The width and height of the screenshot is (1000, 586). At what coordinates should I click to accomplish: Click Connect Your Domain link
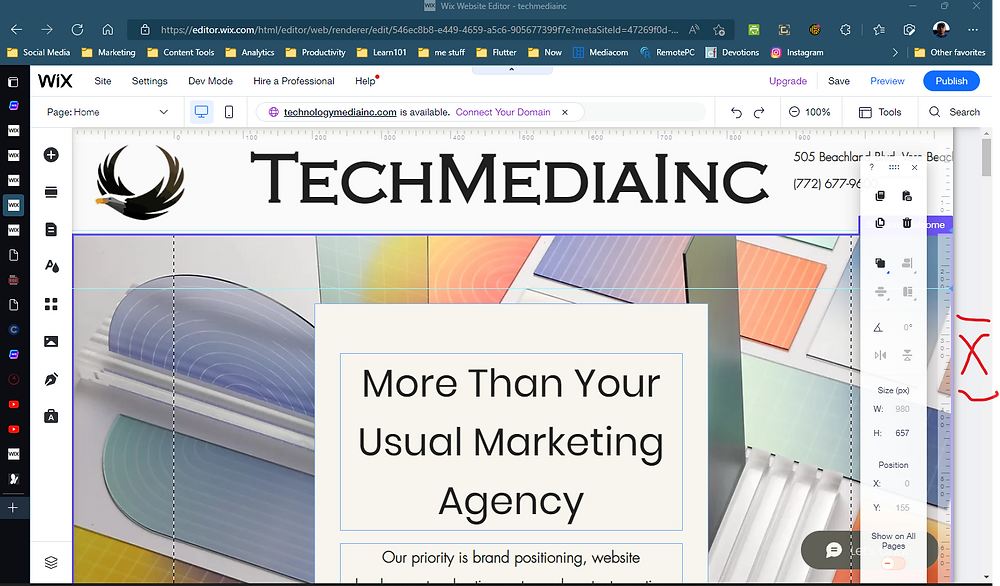[x=503, y=112]
